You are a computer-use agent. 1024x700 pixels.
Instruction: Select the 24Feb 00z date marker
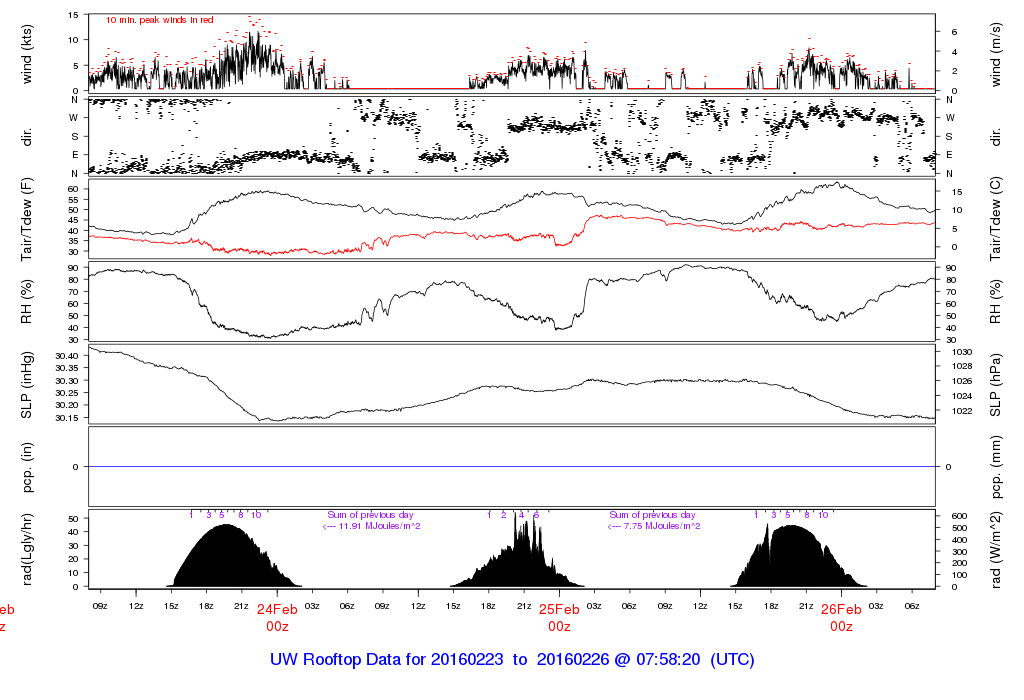pyautogui.click(x=277, y=617)
